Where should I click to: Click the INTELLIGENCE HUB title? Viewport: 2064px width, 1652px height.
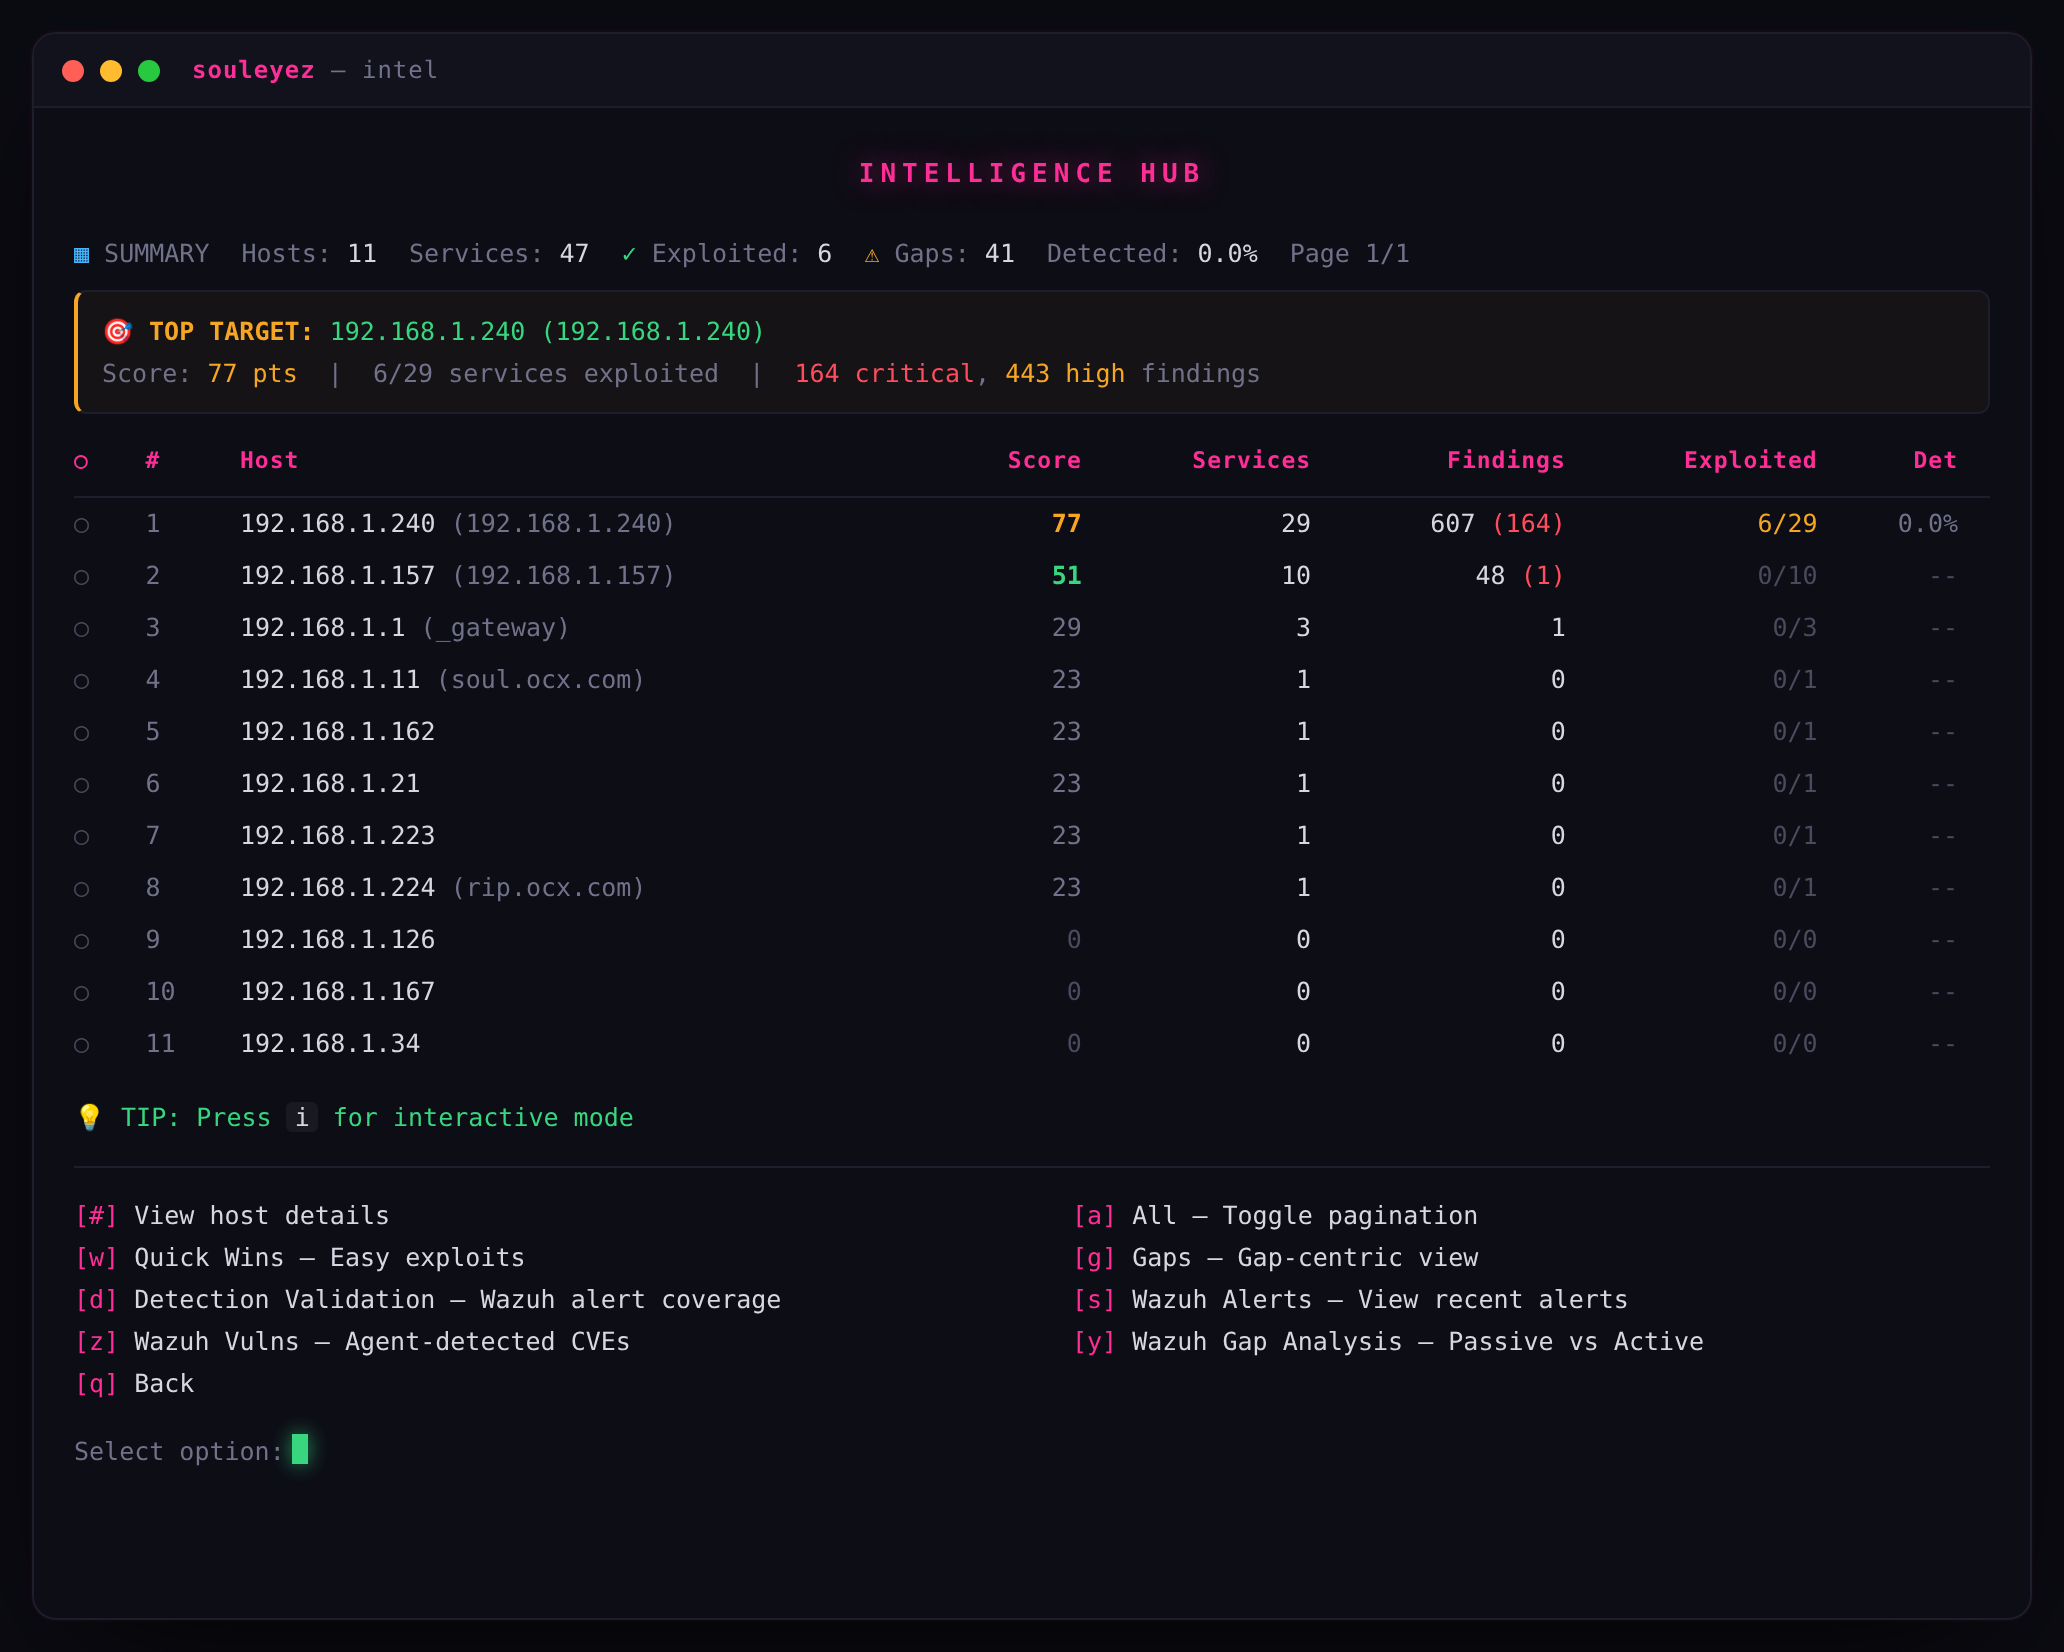[1031, 173]
